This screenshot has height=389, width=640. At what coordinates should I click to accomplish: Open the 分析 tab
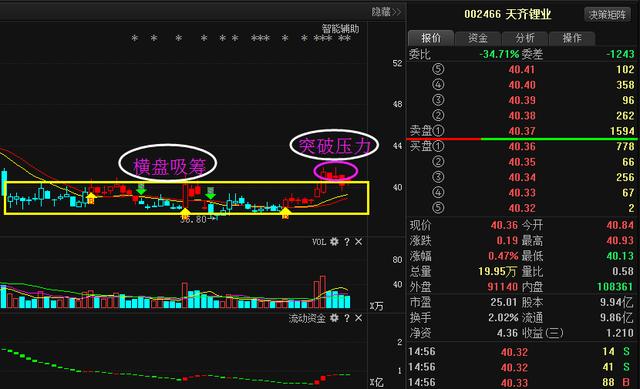tap(525, 38)
